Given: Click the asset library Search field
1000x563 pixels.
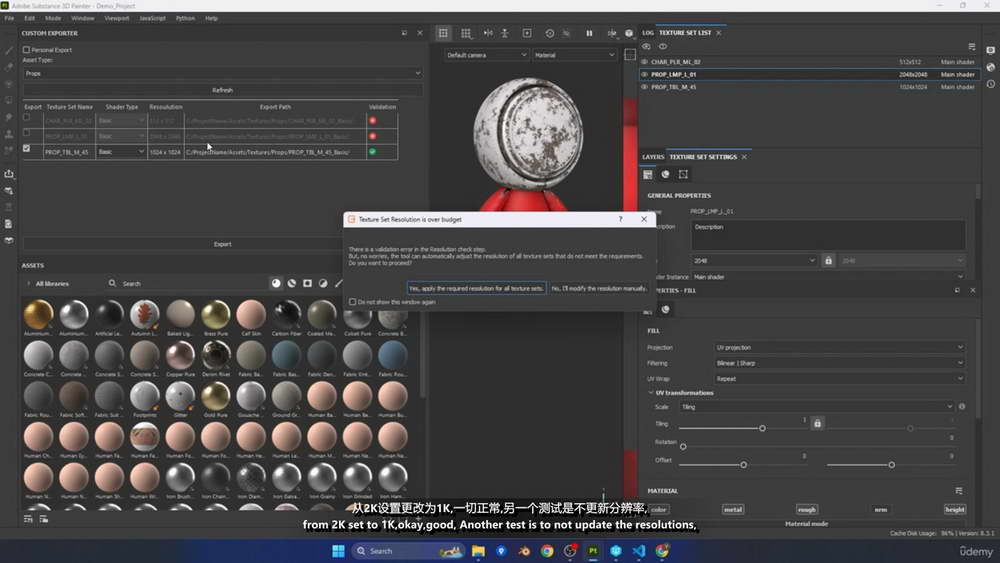Looking at the screenshot, I should tap(185, 284).
